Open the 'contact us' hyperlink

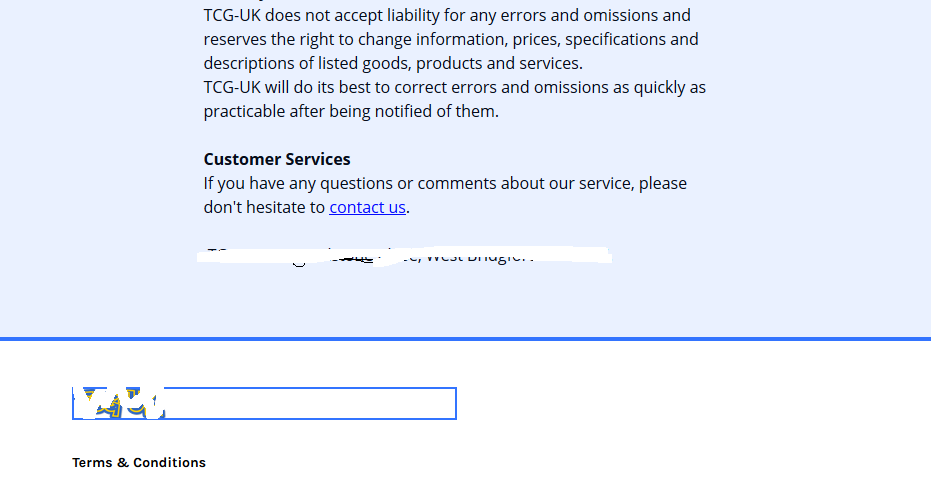pos(368,207)
